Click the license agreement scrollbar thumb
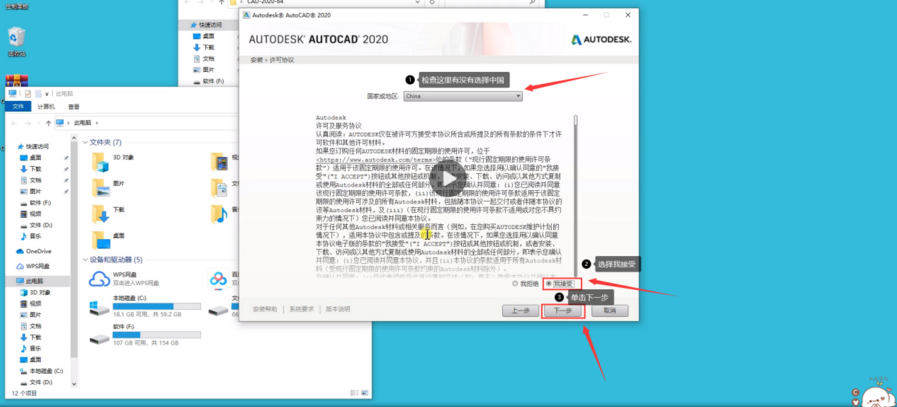The height and width of the screenshot is (407, 897). tap(575, 120)
